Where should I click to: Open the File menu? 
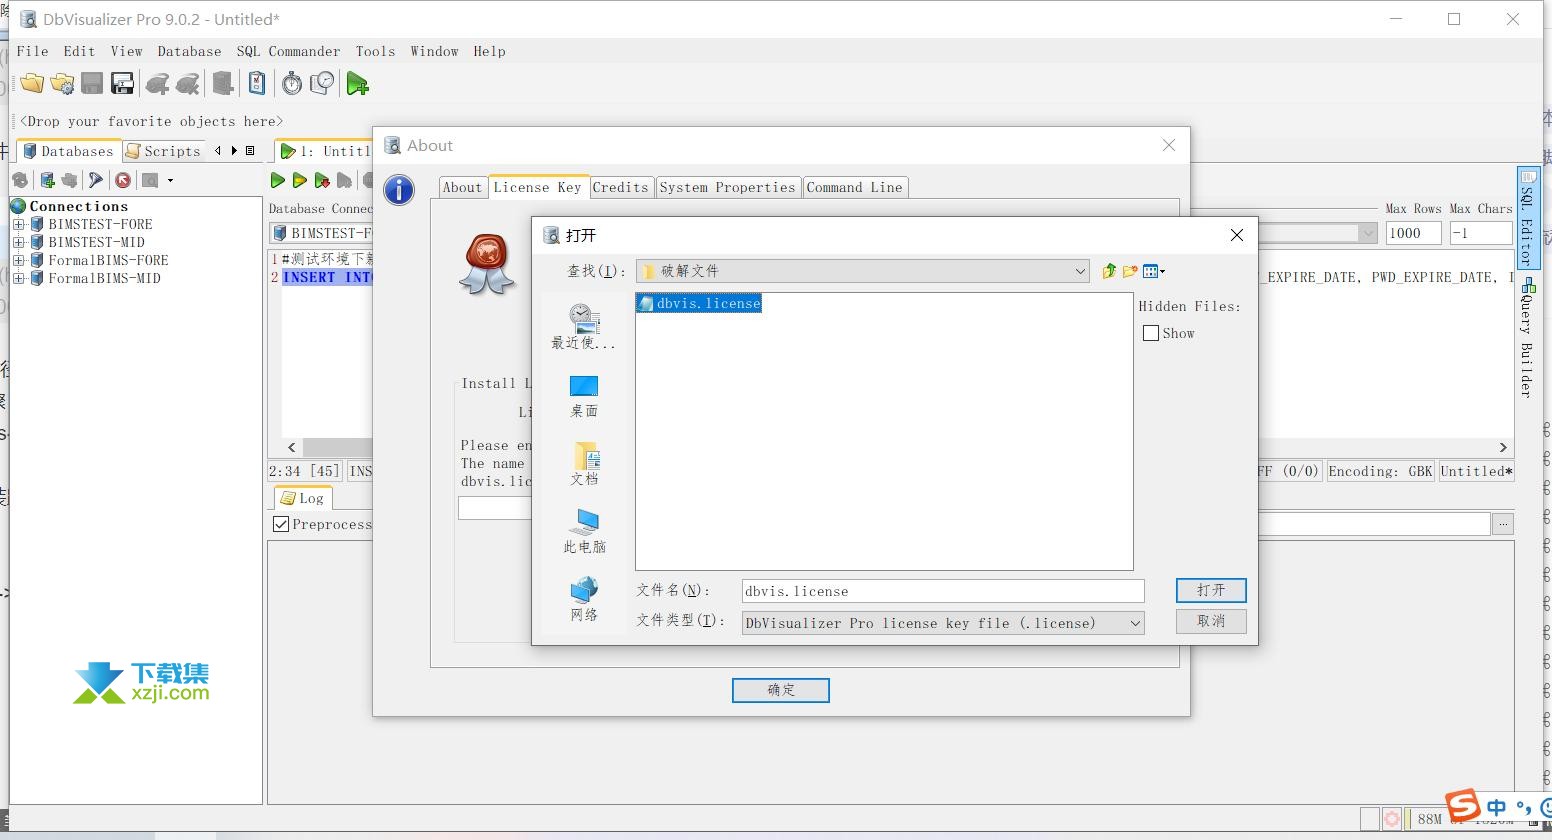(32, 51)
